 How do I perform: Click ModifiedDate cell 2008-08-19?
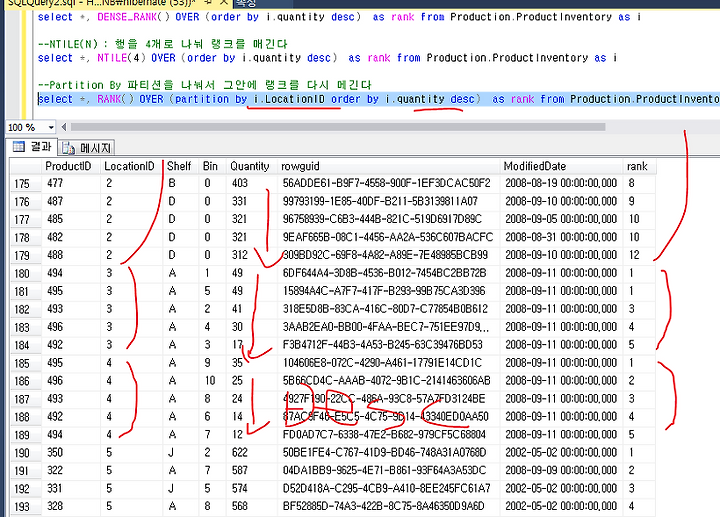[x=561, y=183]
